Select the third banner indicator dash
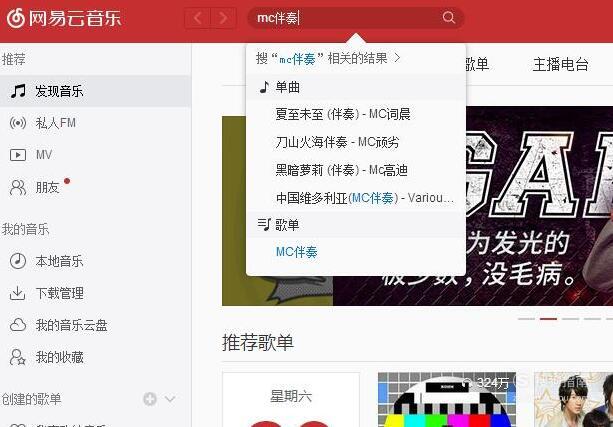The height and width of the screenshot is (427, 613). (x=570, y=319)
